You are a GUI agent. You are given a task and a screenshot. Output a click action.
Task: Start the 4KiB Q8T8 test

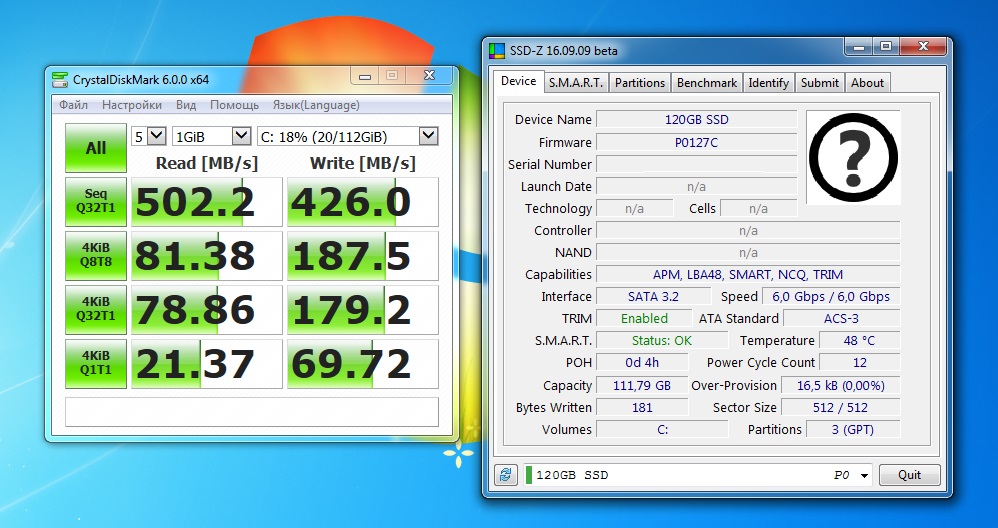(95, 256)
